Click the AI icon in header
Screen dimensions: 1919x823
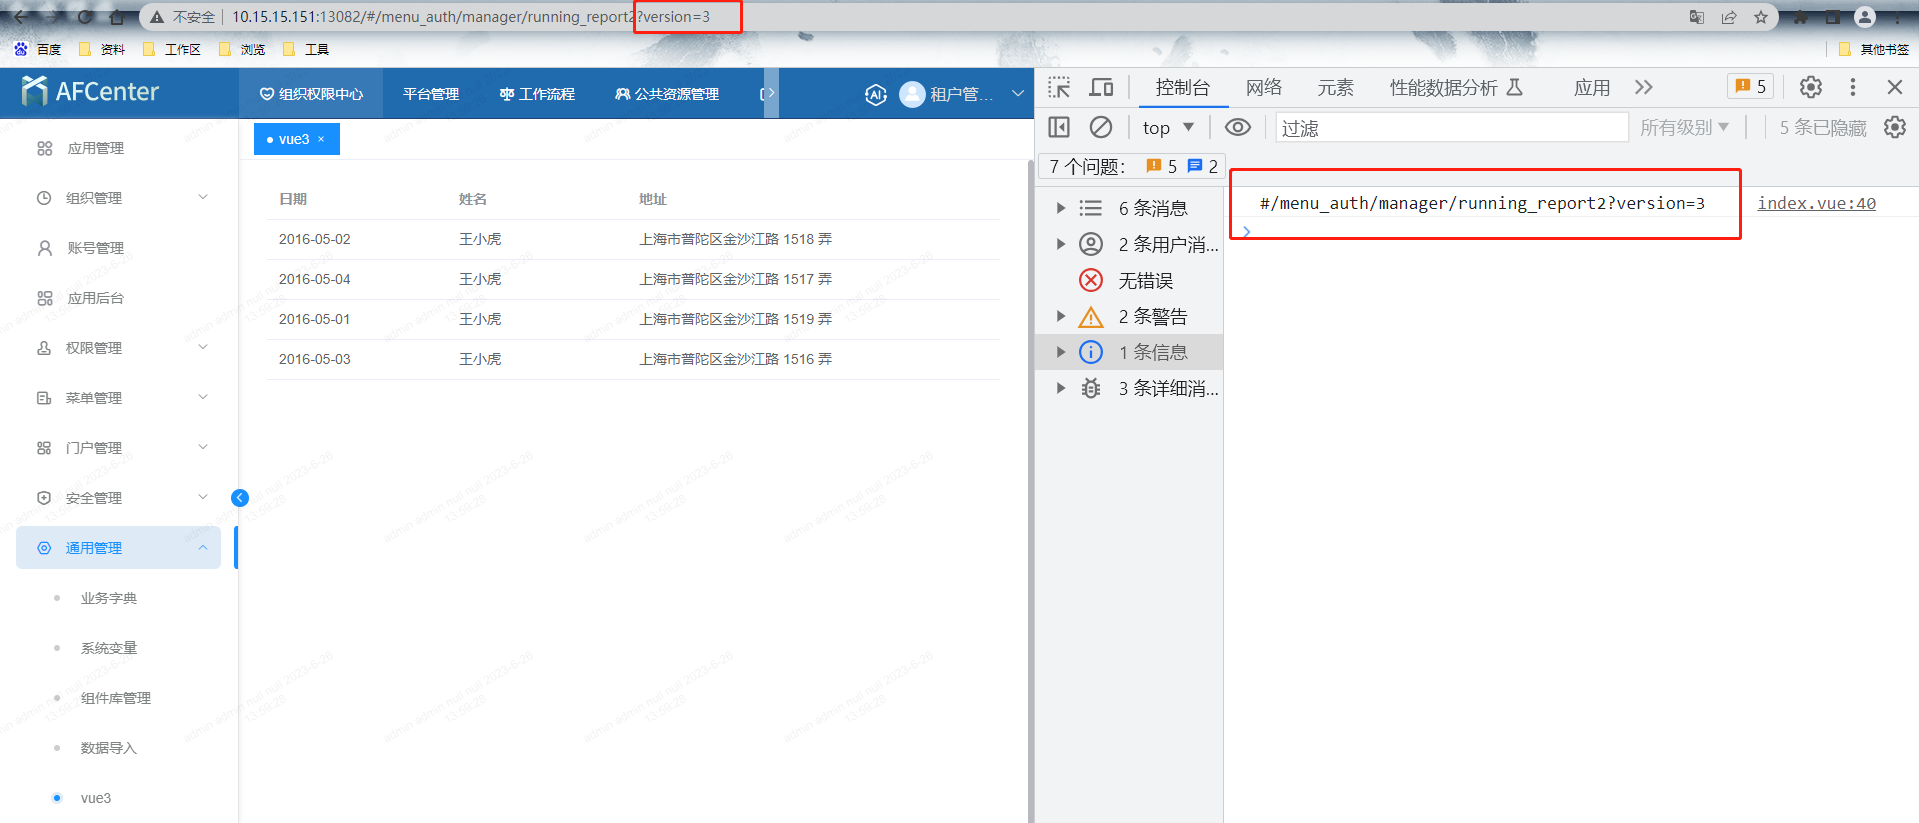876,94
